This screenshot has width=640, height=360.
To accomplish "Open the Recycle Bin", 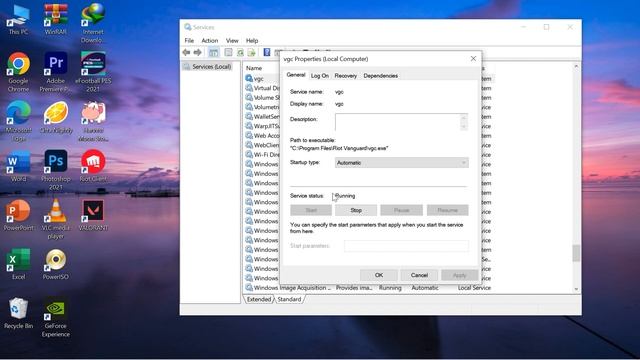I will pos(18,313).
